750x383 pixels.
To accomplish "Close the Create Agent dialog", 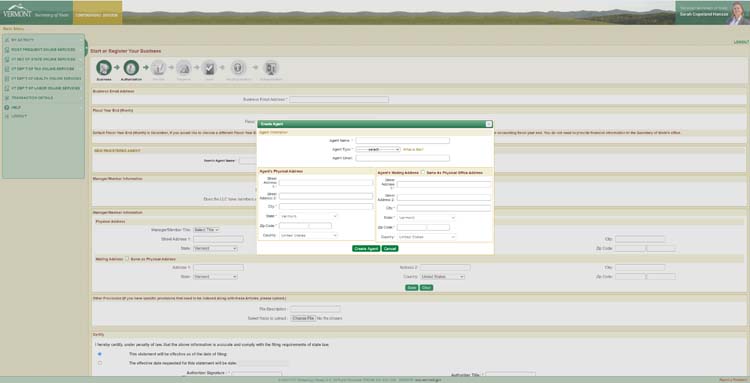I will (x=488, y=124).
